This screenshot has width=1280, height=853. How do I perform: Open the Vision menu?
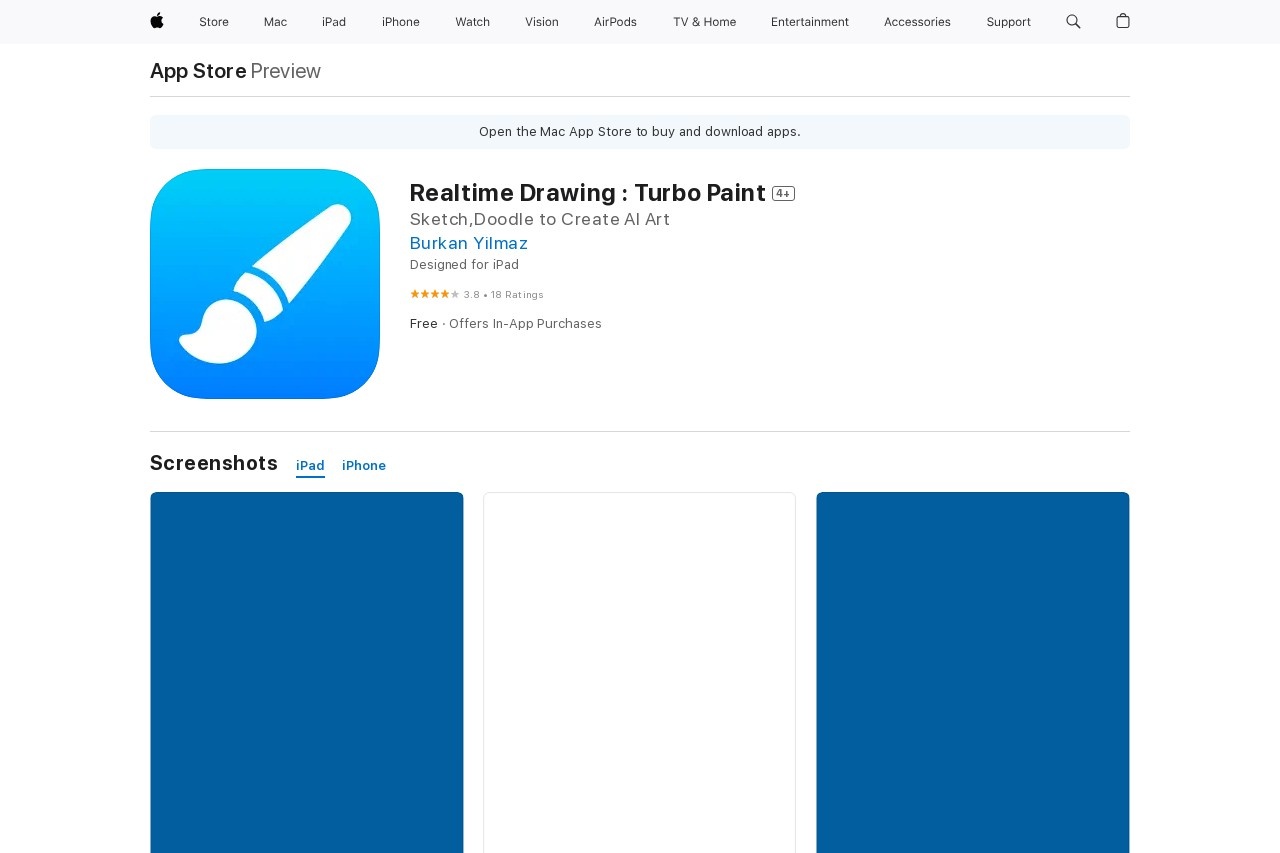coord(542,22)
